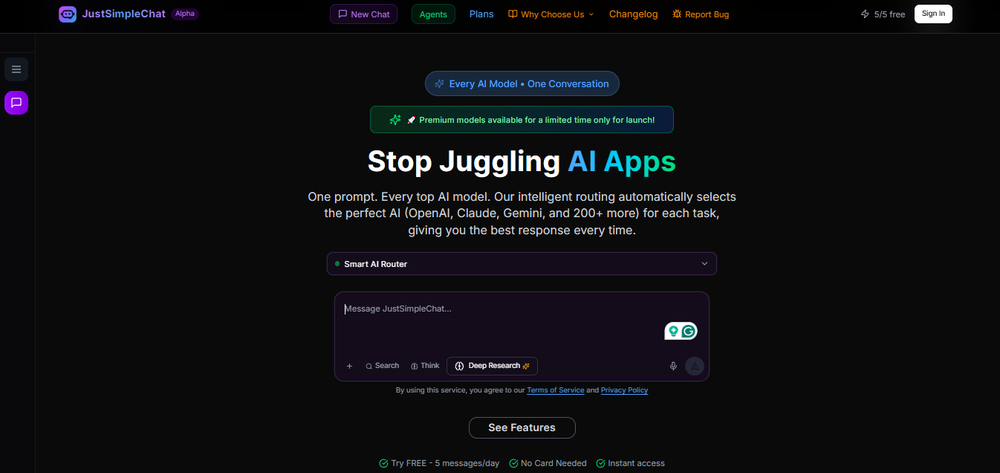Screen dimensions: 1000x473
Task: Open the Terms of Service link
Action: pos(555,390)
